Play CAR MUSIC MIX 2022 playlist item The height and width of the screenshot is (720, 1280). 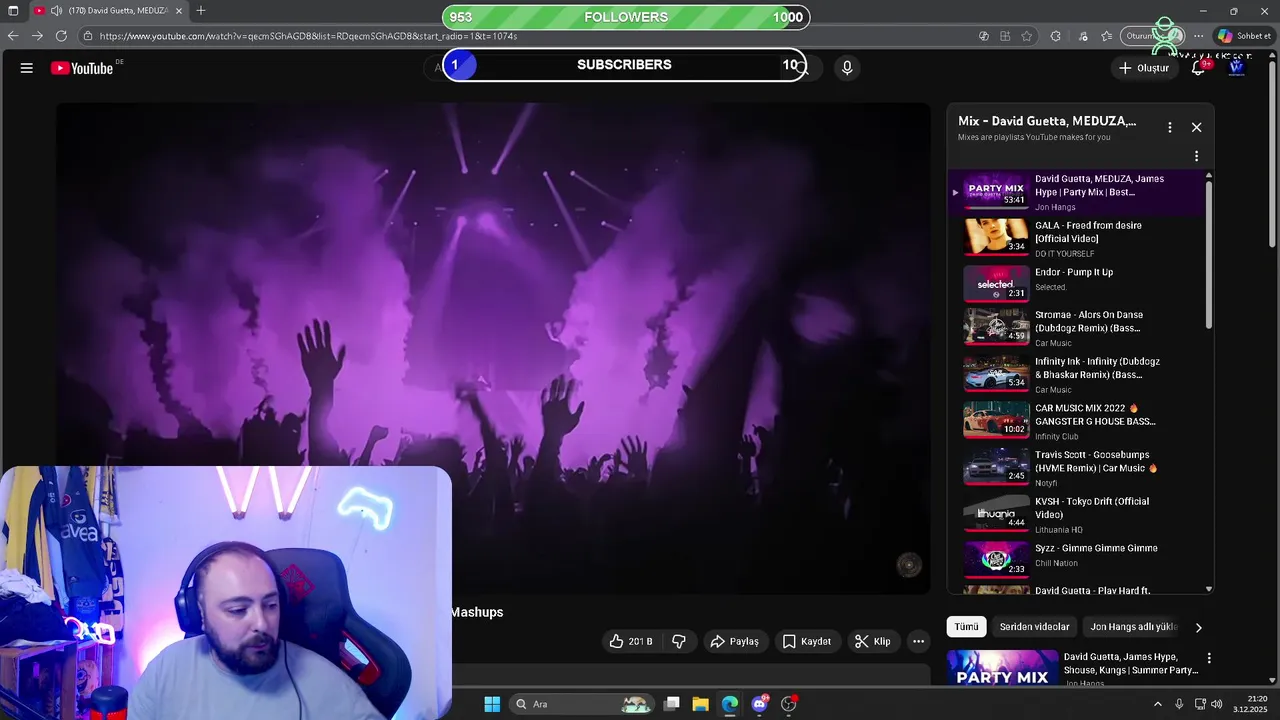click(1076, 422)
